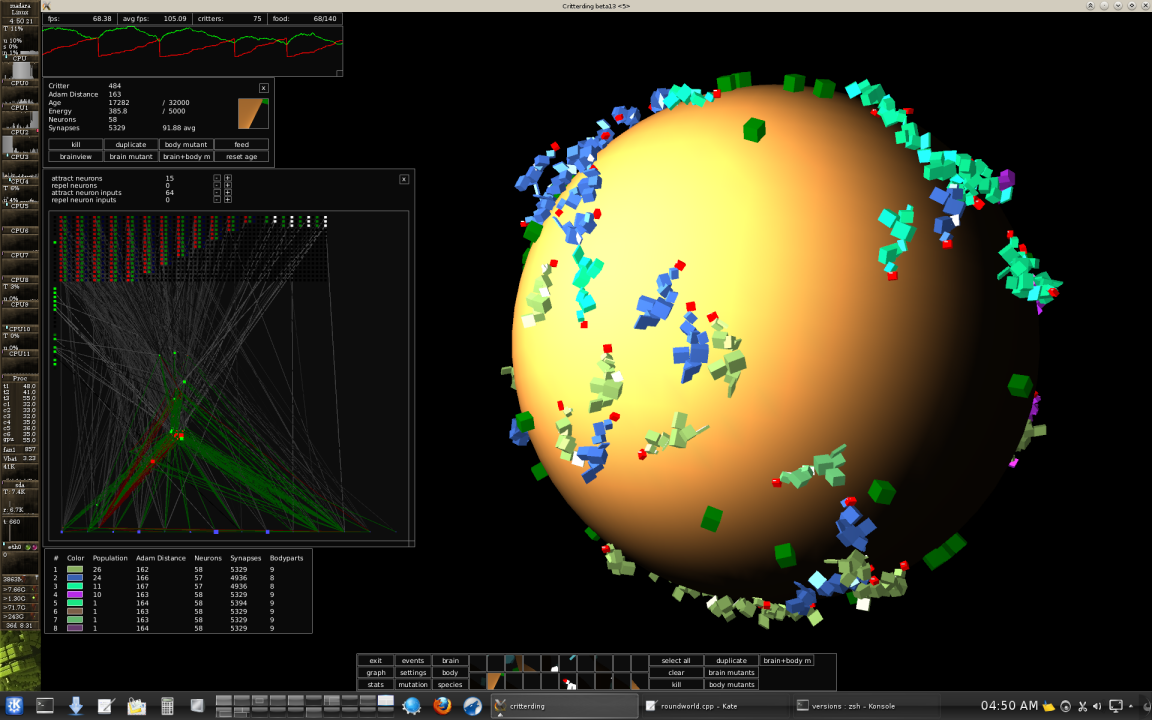This screenshot has height=720, width=1152.
Task: Click the Thunderbird icon in the taskbar
Action: click(472, 705)
